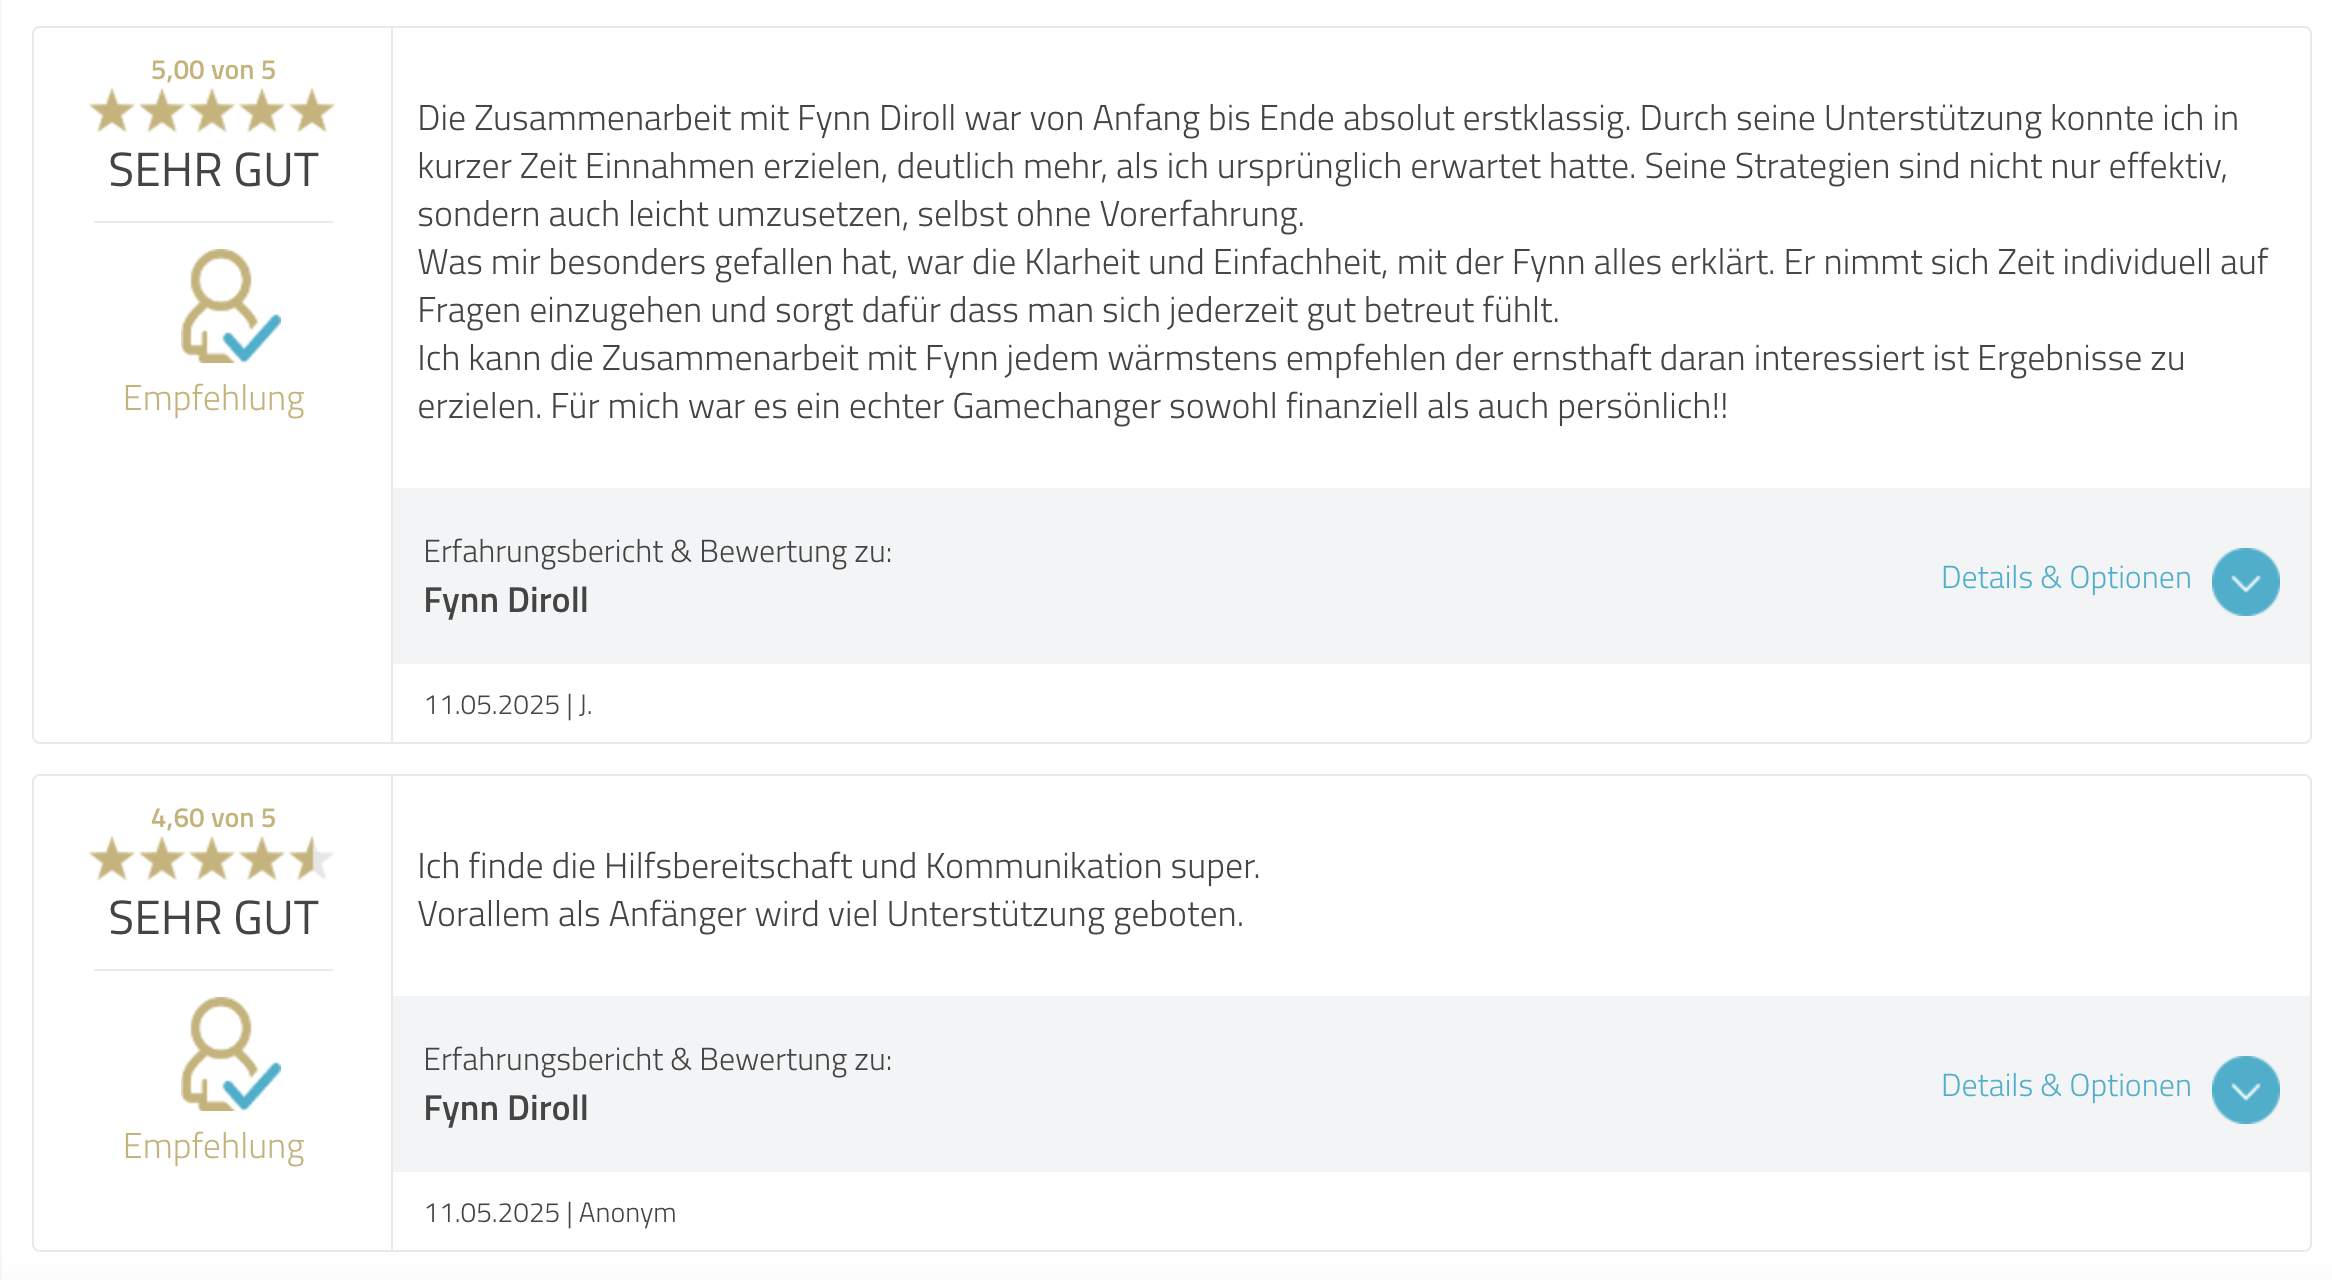This screenshot has height=1280, width=2332.
Task: Open Details & Optionen link in second review
Action: [x=2065, y=1085]
